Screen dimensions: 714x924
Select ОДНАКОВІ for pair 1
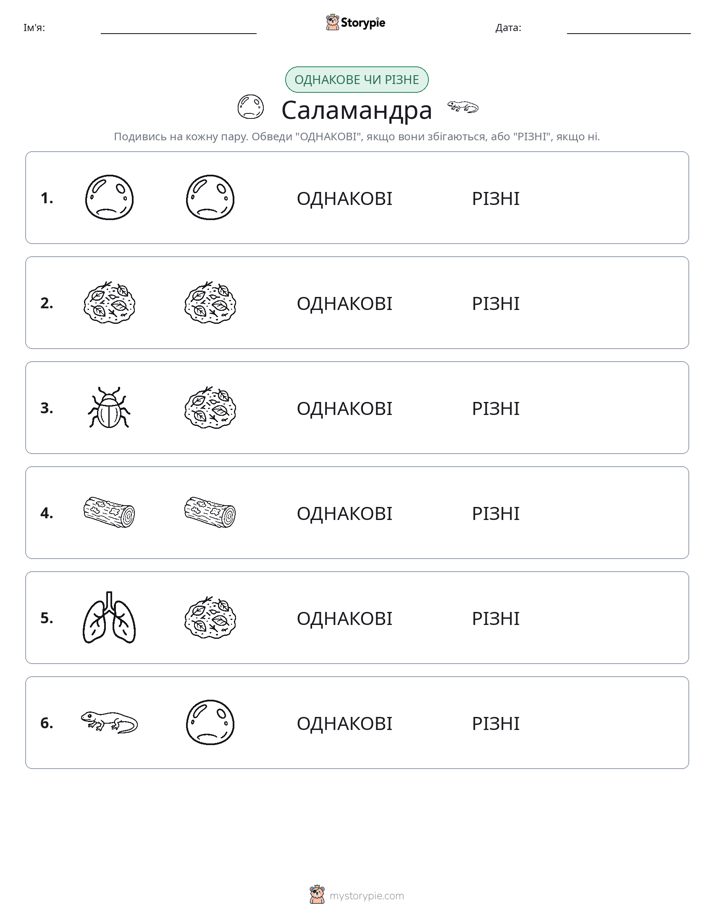pyautogui.click(x=344, y=199)
